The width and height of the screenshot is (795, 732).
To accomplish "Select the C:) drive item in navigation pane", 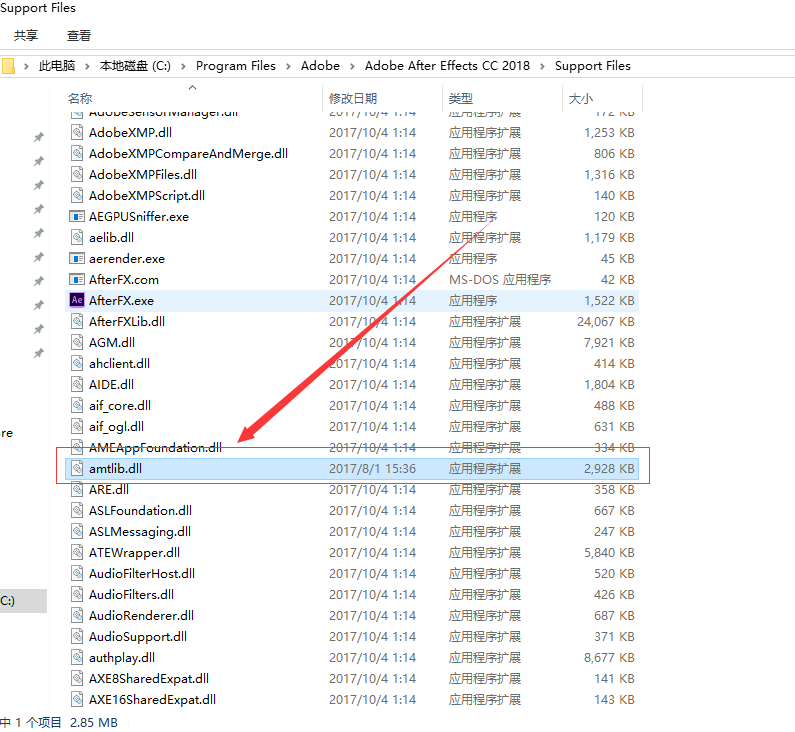I will tap(23, 601).
